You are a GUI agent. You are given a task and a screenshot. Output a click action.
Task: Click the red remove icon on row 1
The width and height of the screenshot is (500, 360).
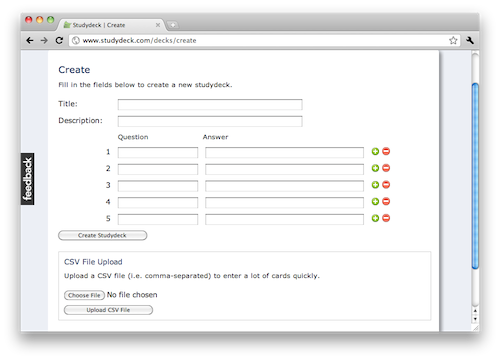(x=386, y=151)
